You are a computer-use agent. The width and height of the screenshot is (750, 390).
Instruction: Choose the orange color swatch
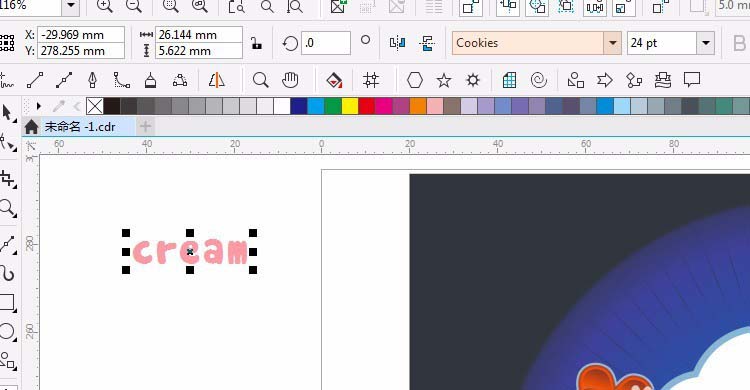pyautogui.click(x=418, y=106)
